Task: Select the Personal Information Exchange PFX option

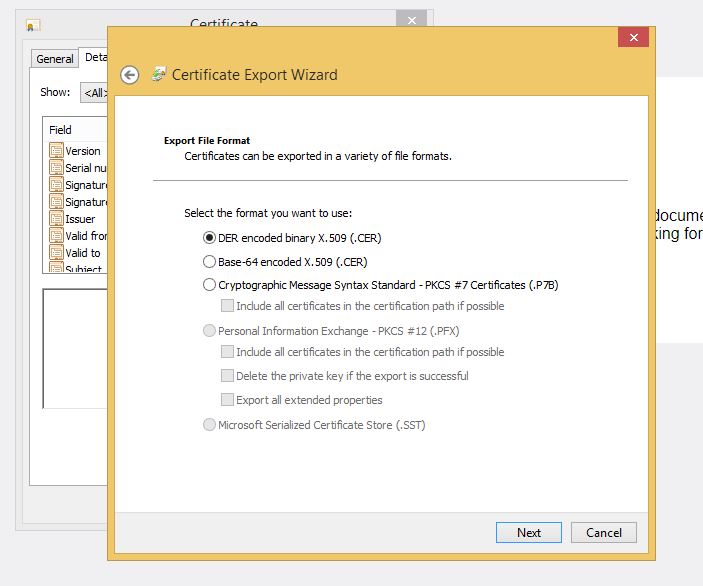Action: [x=209, y=331]
